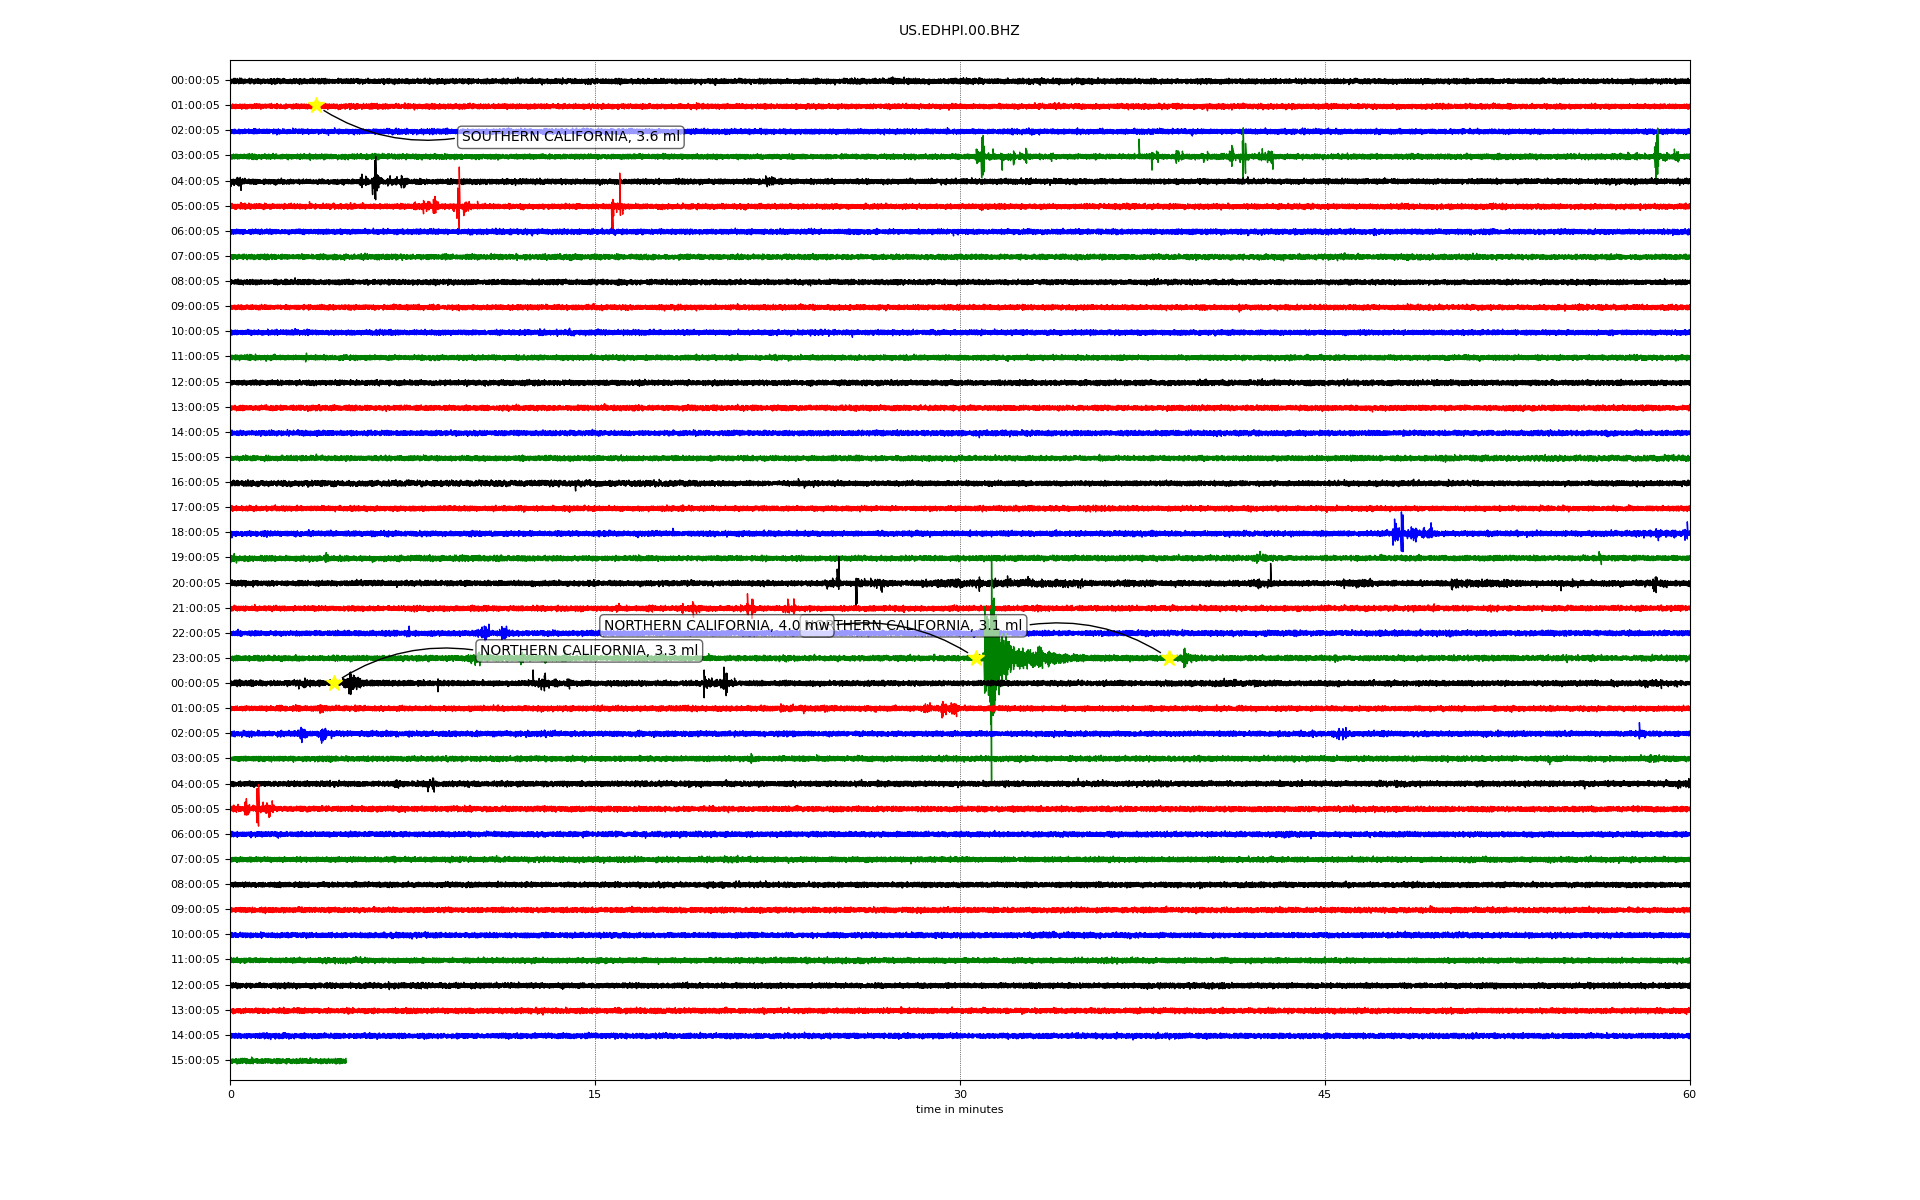
Task: Click the 16:00:05 row time label
Action: pos(195,482)
